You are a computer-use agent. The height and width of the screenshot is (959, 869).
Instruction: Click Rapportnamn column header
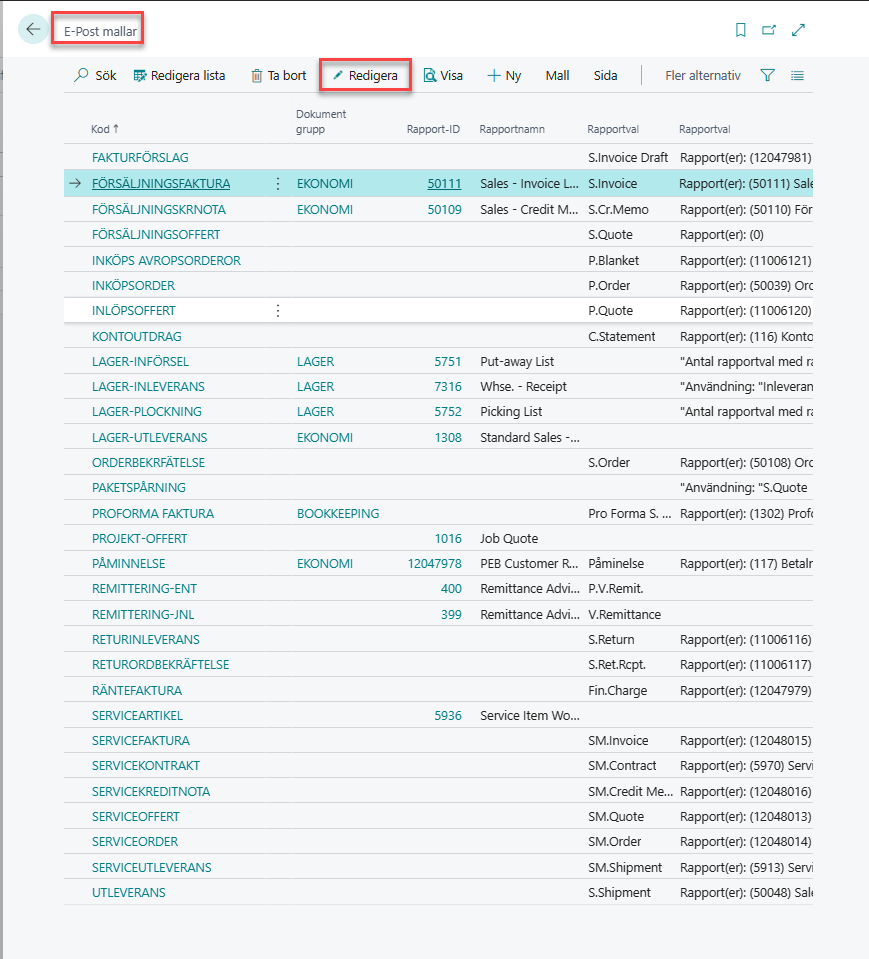(x=512, y=129)
